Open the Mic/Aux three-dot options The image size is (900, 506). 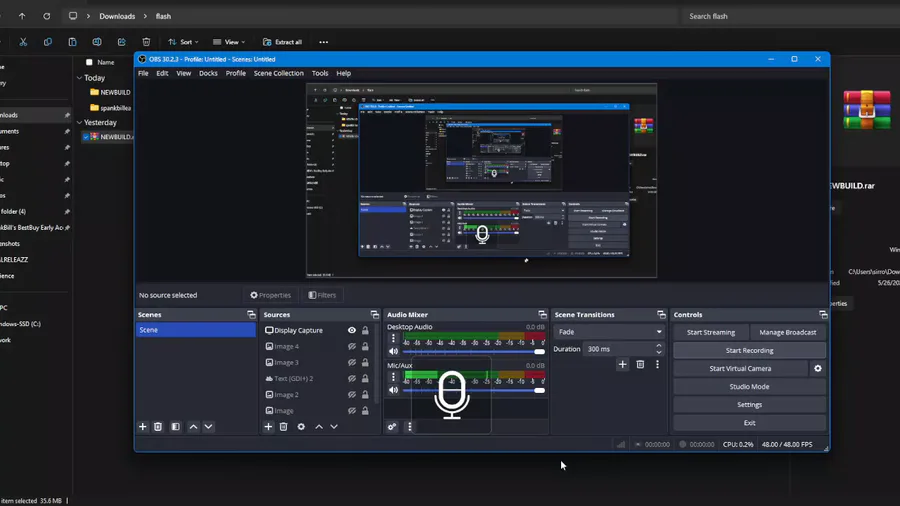click(x=393, y=377)
